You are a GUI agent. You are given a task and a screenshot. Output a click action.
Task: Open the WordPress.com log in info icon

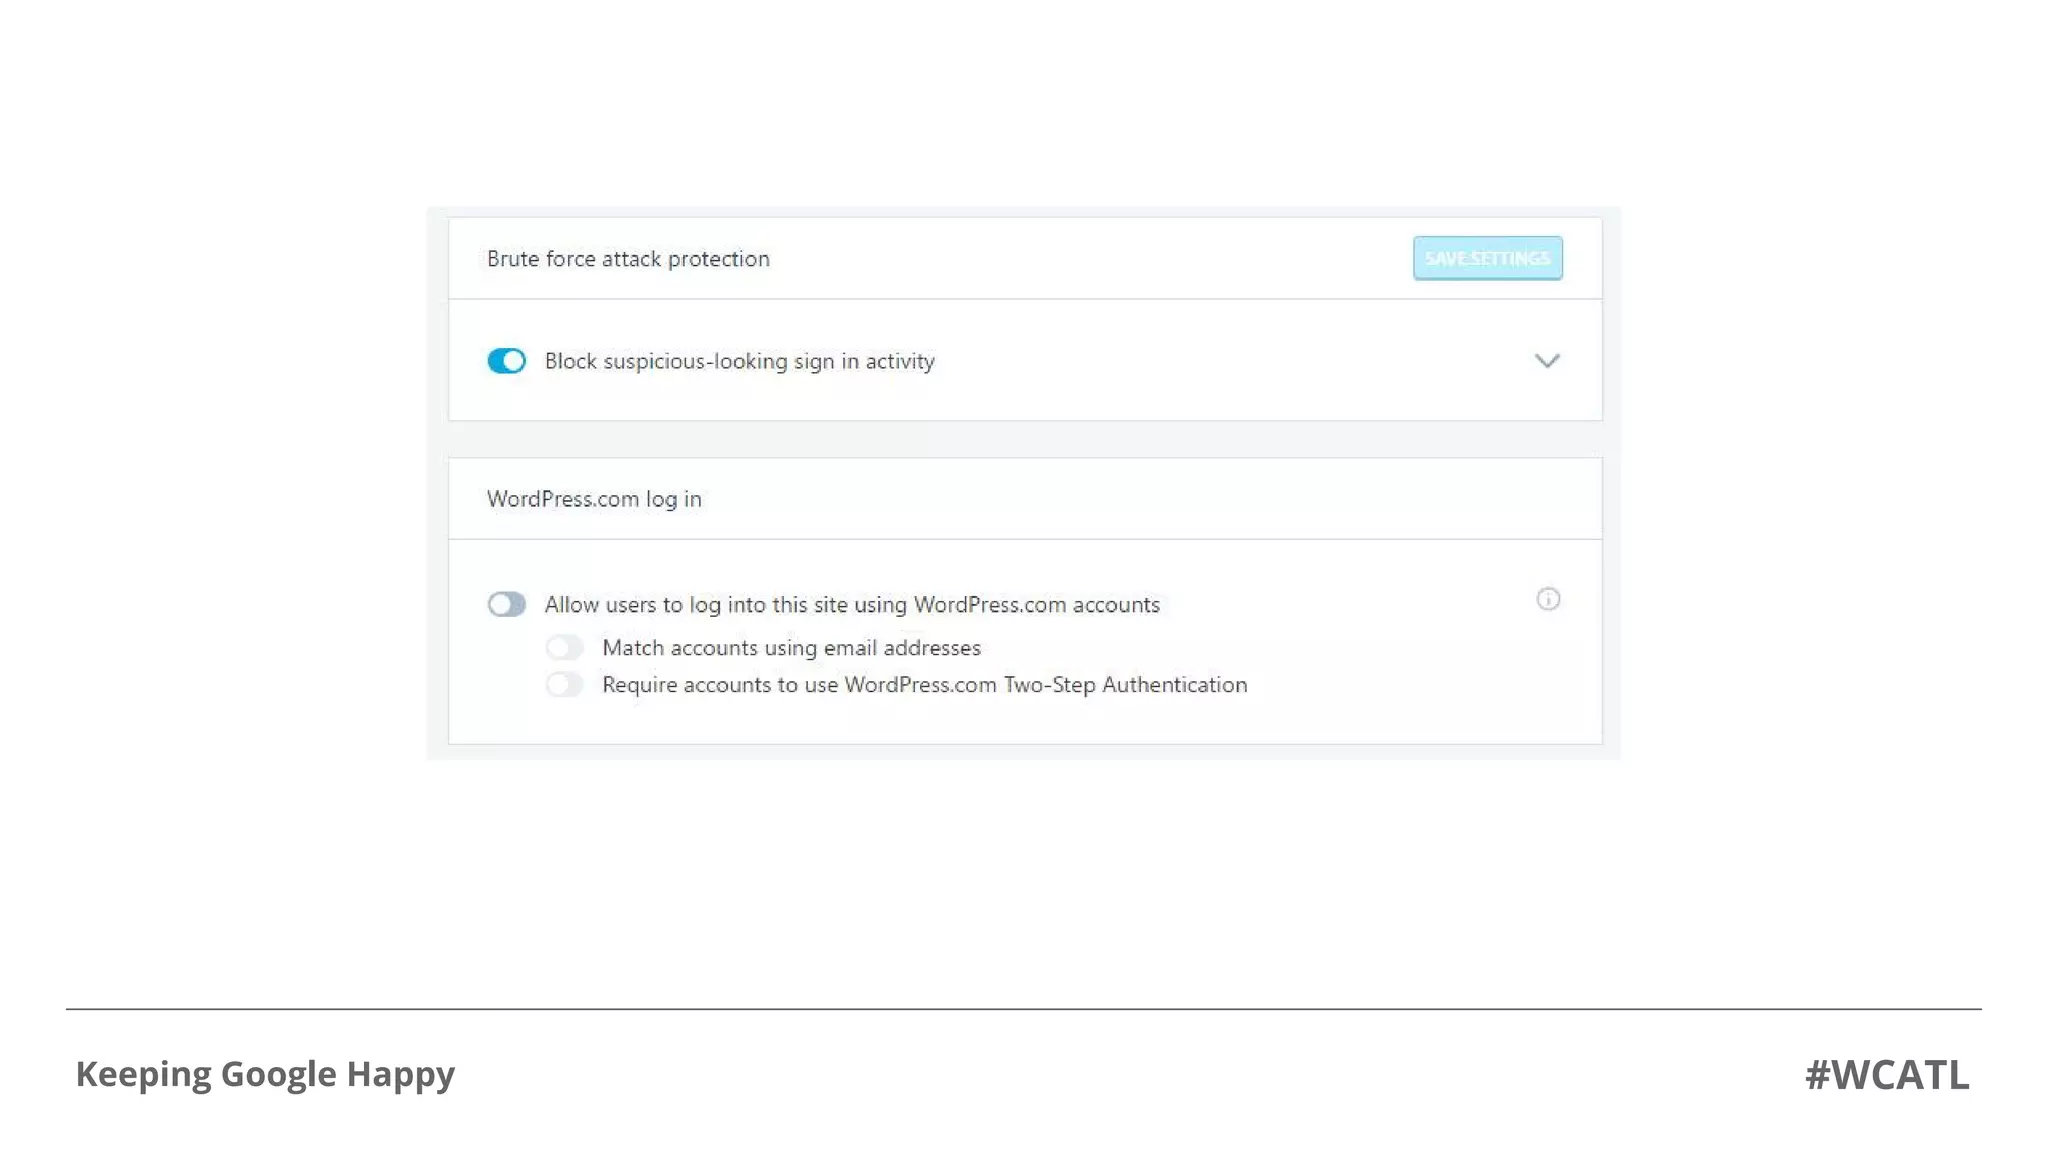pyautogui.click(x=1547, y=599)
